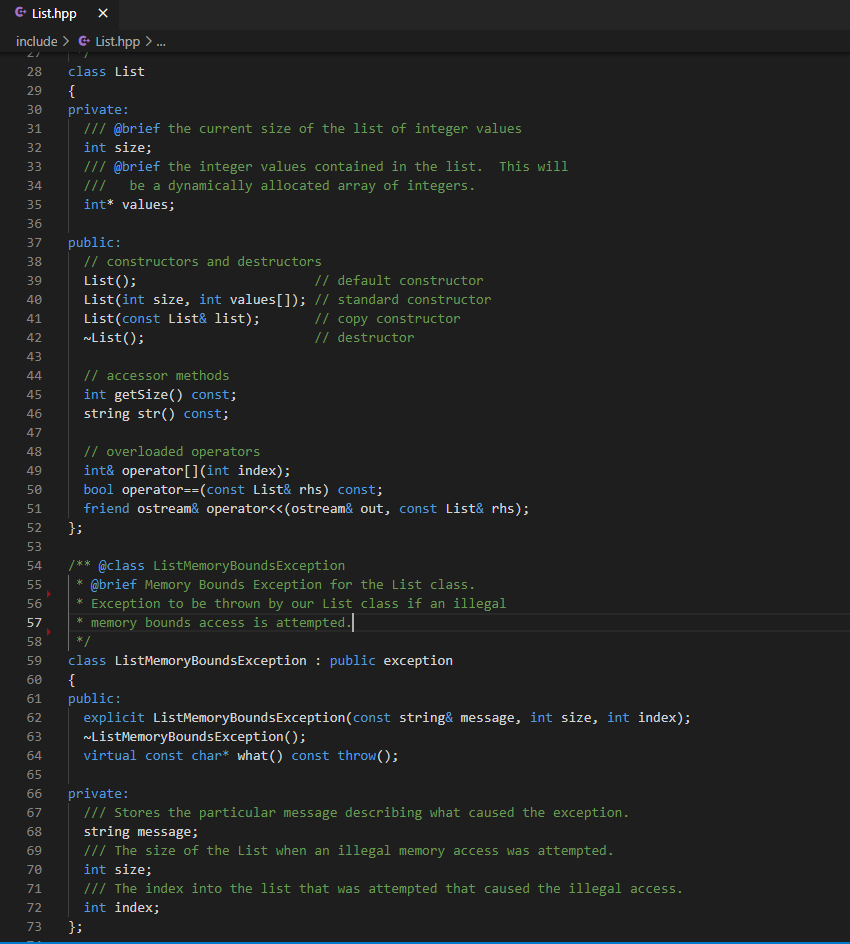Select the List.hpp editor tab
This screenshot has width=850, height=944.
[55, 14]
